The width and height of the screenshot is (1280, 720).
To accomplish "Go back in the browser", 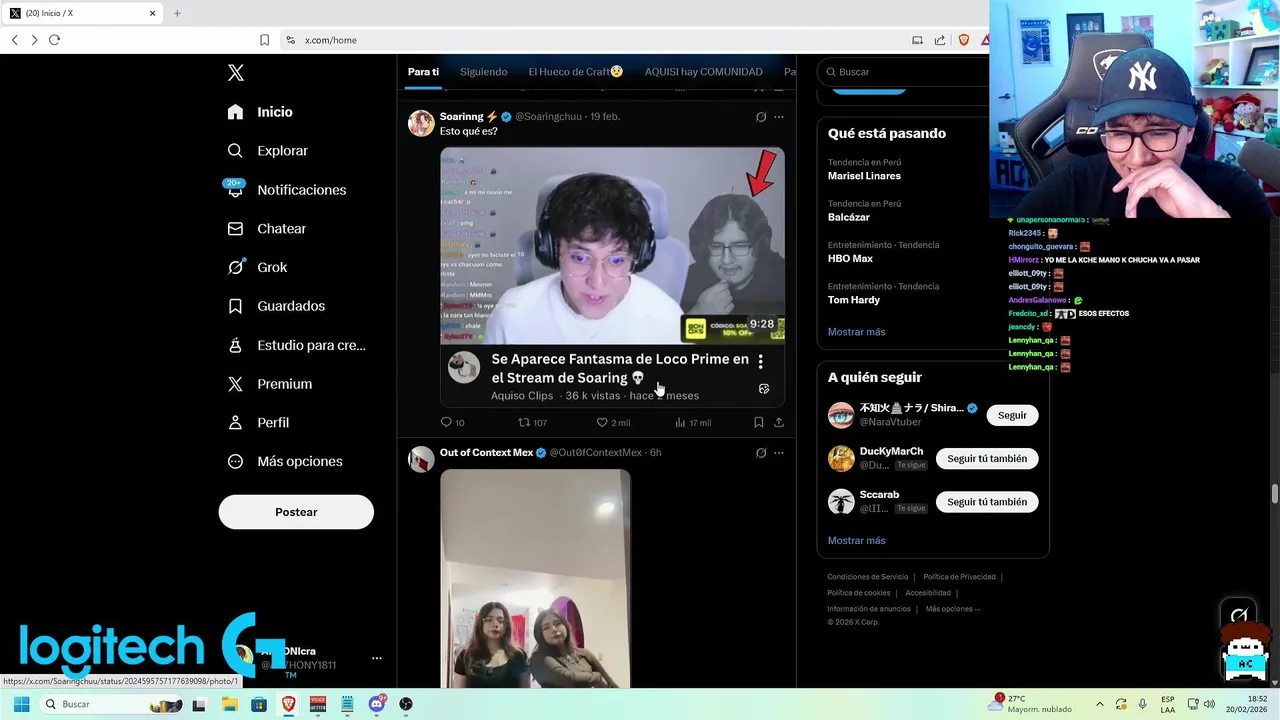I will (x=15, y=40).
